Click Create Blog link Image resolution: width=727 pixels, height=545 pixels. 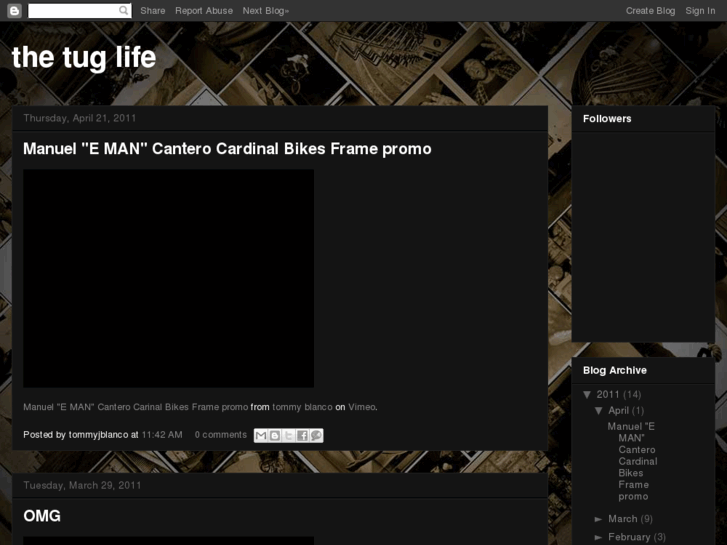pos(650,11)
